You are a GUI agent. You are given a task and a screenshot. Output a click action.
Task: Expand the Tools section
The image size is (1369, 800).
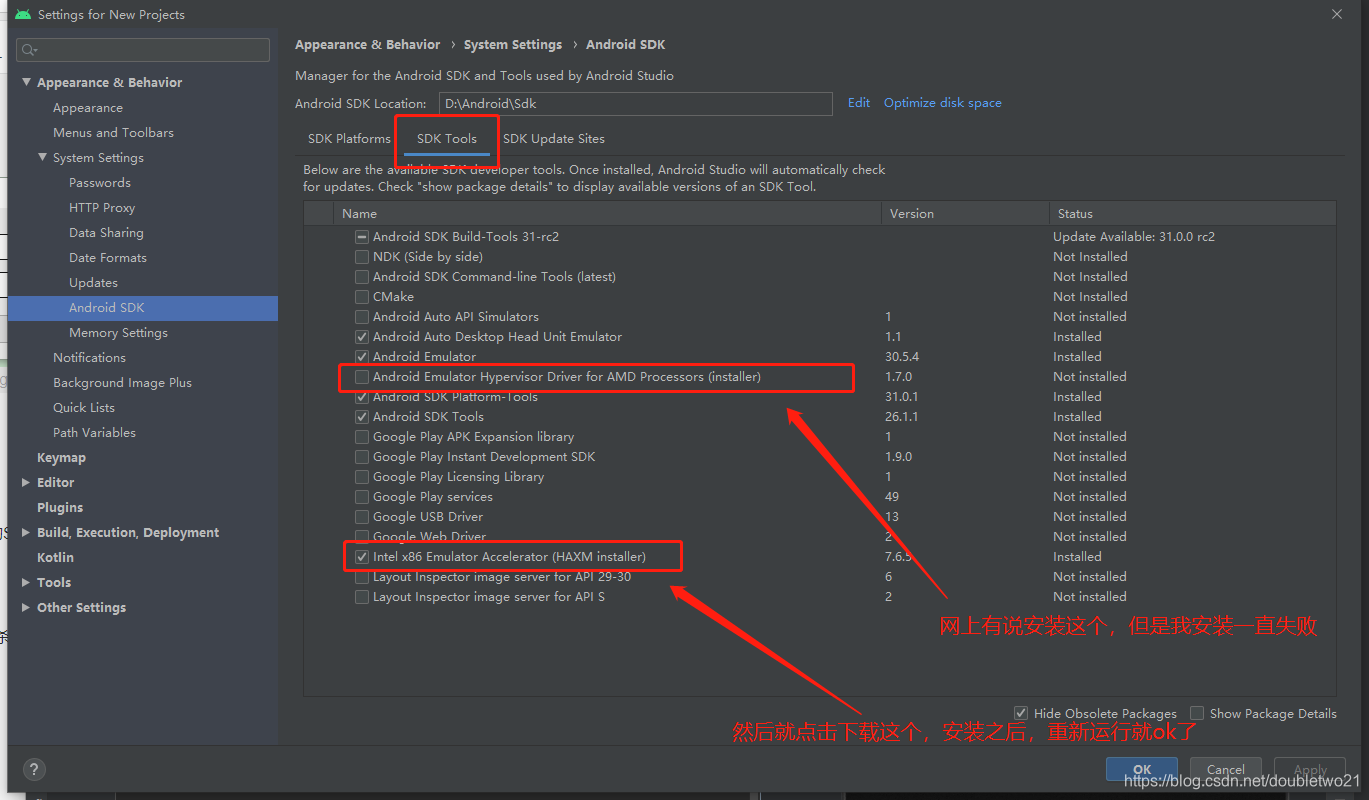coord(27,583)
